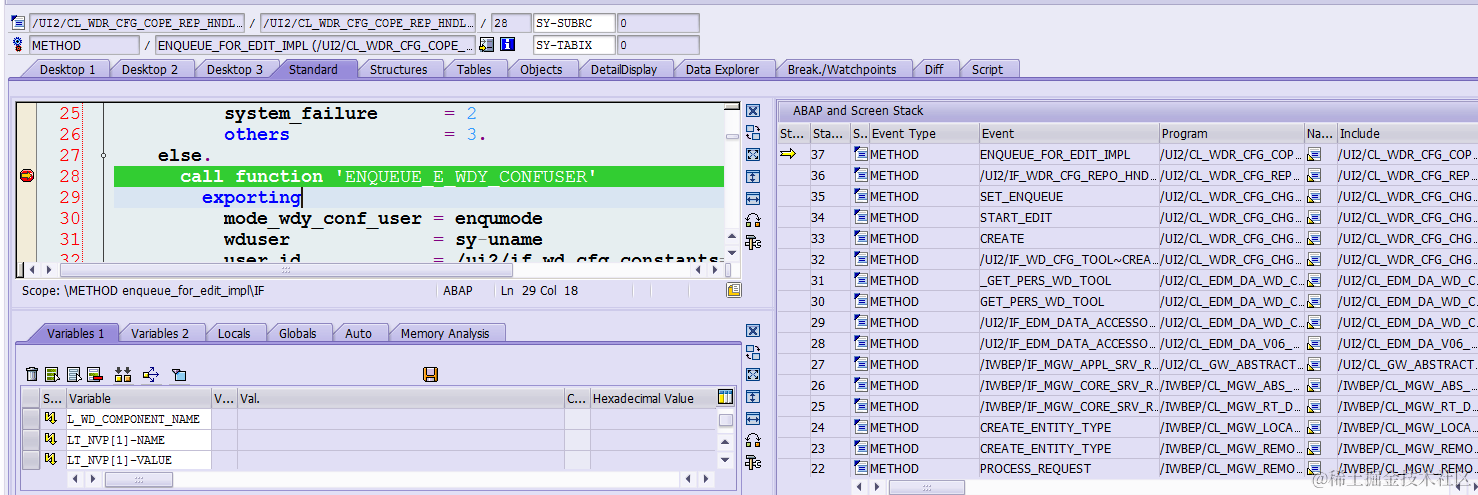
Task: Click the save layout floppy disk icon
Action: coord(431,374)
